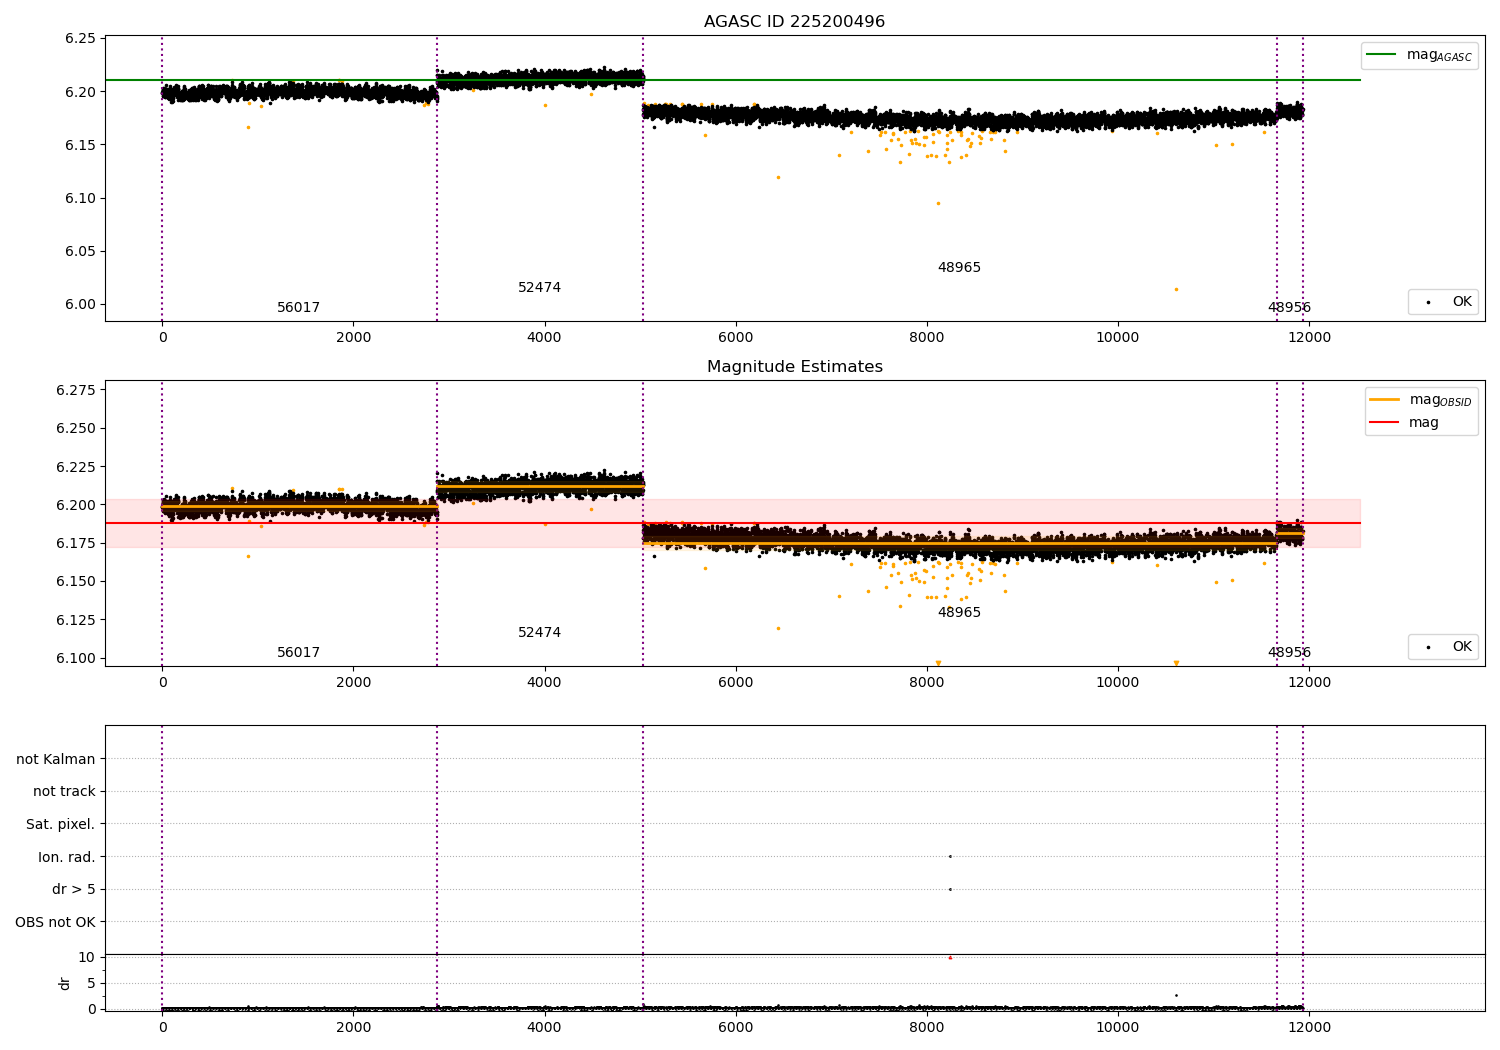This screenshot has width=1500, height=1050.
Task: Click x-tick 4000 under Magnitude Estimates plot
Action: click(544, 683)
